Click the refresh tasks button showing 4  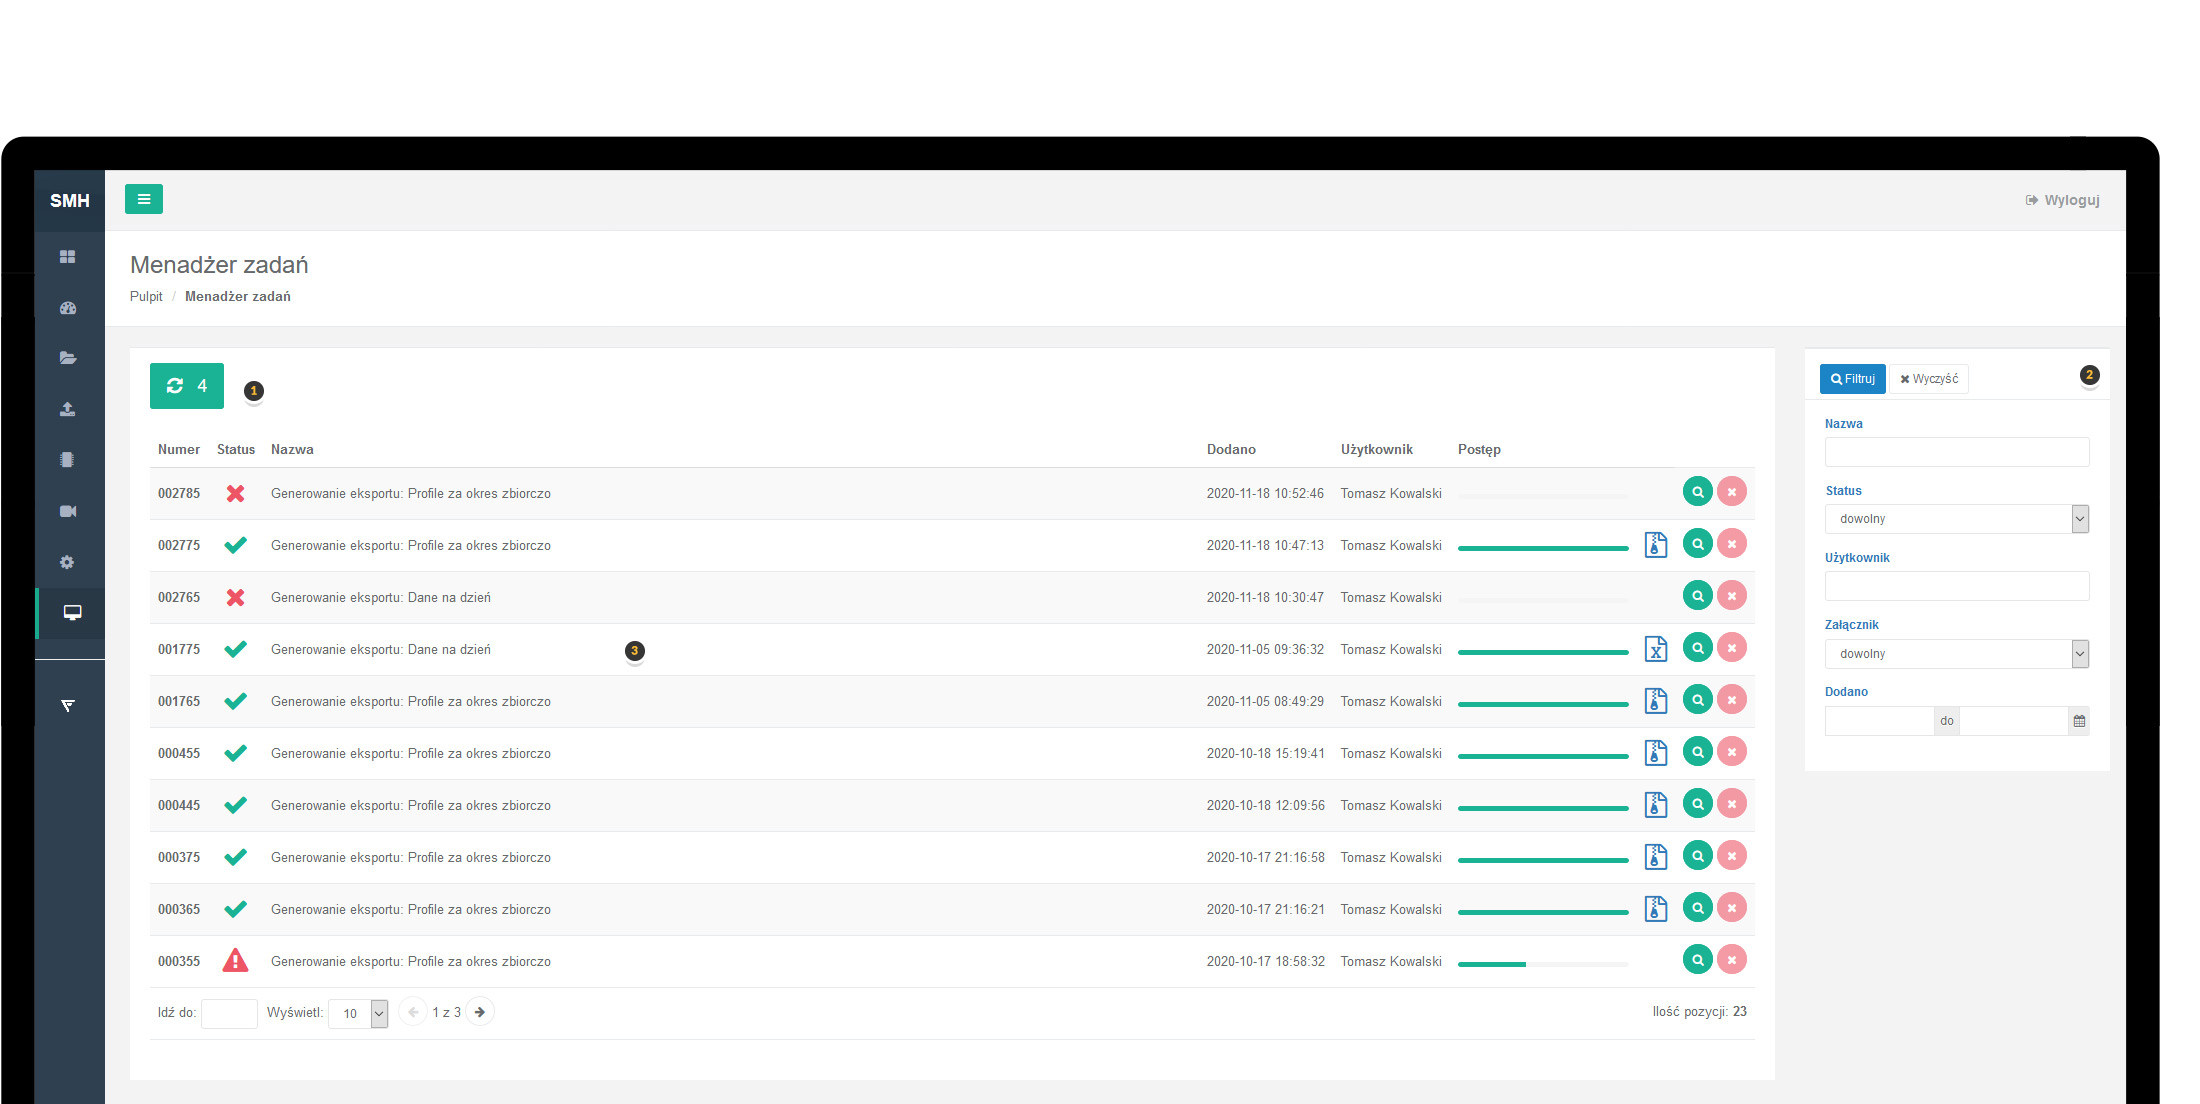pos(187,386)
